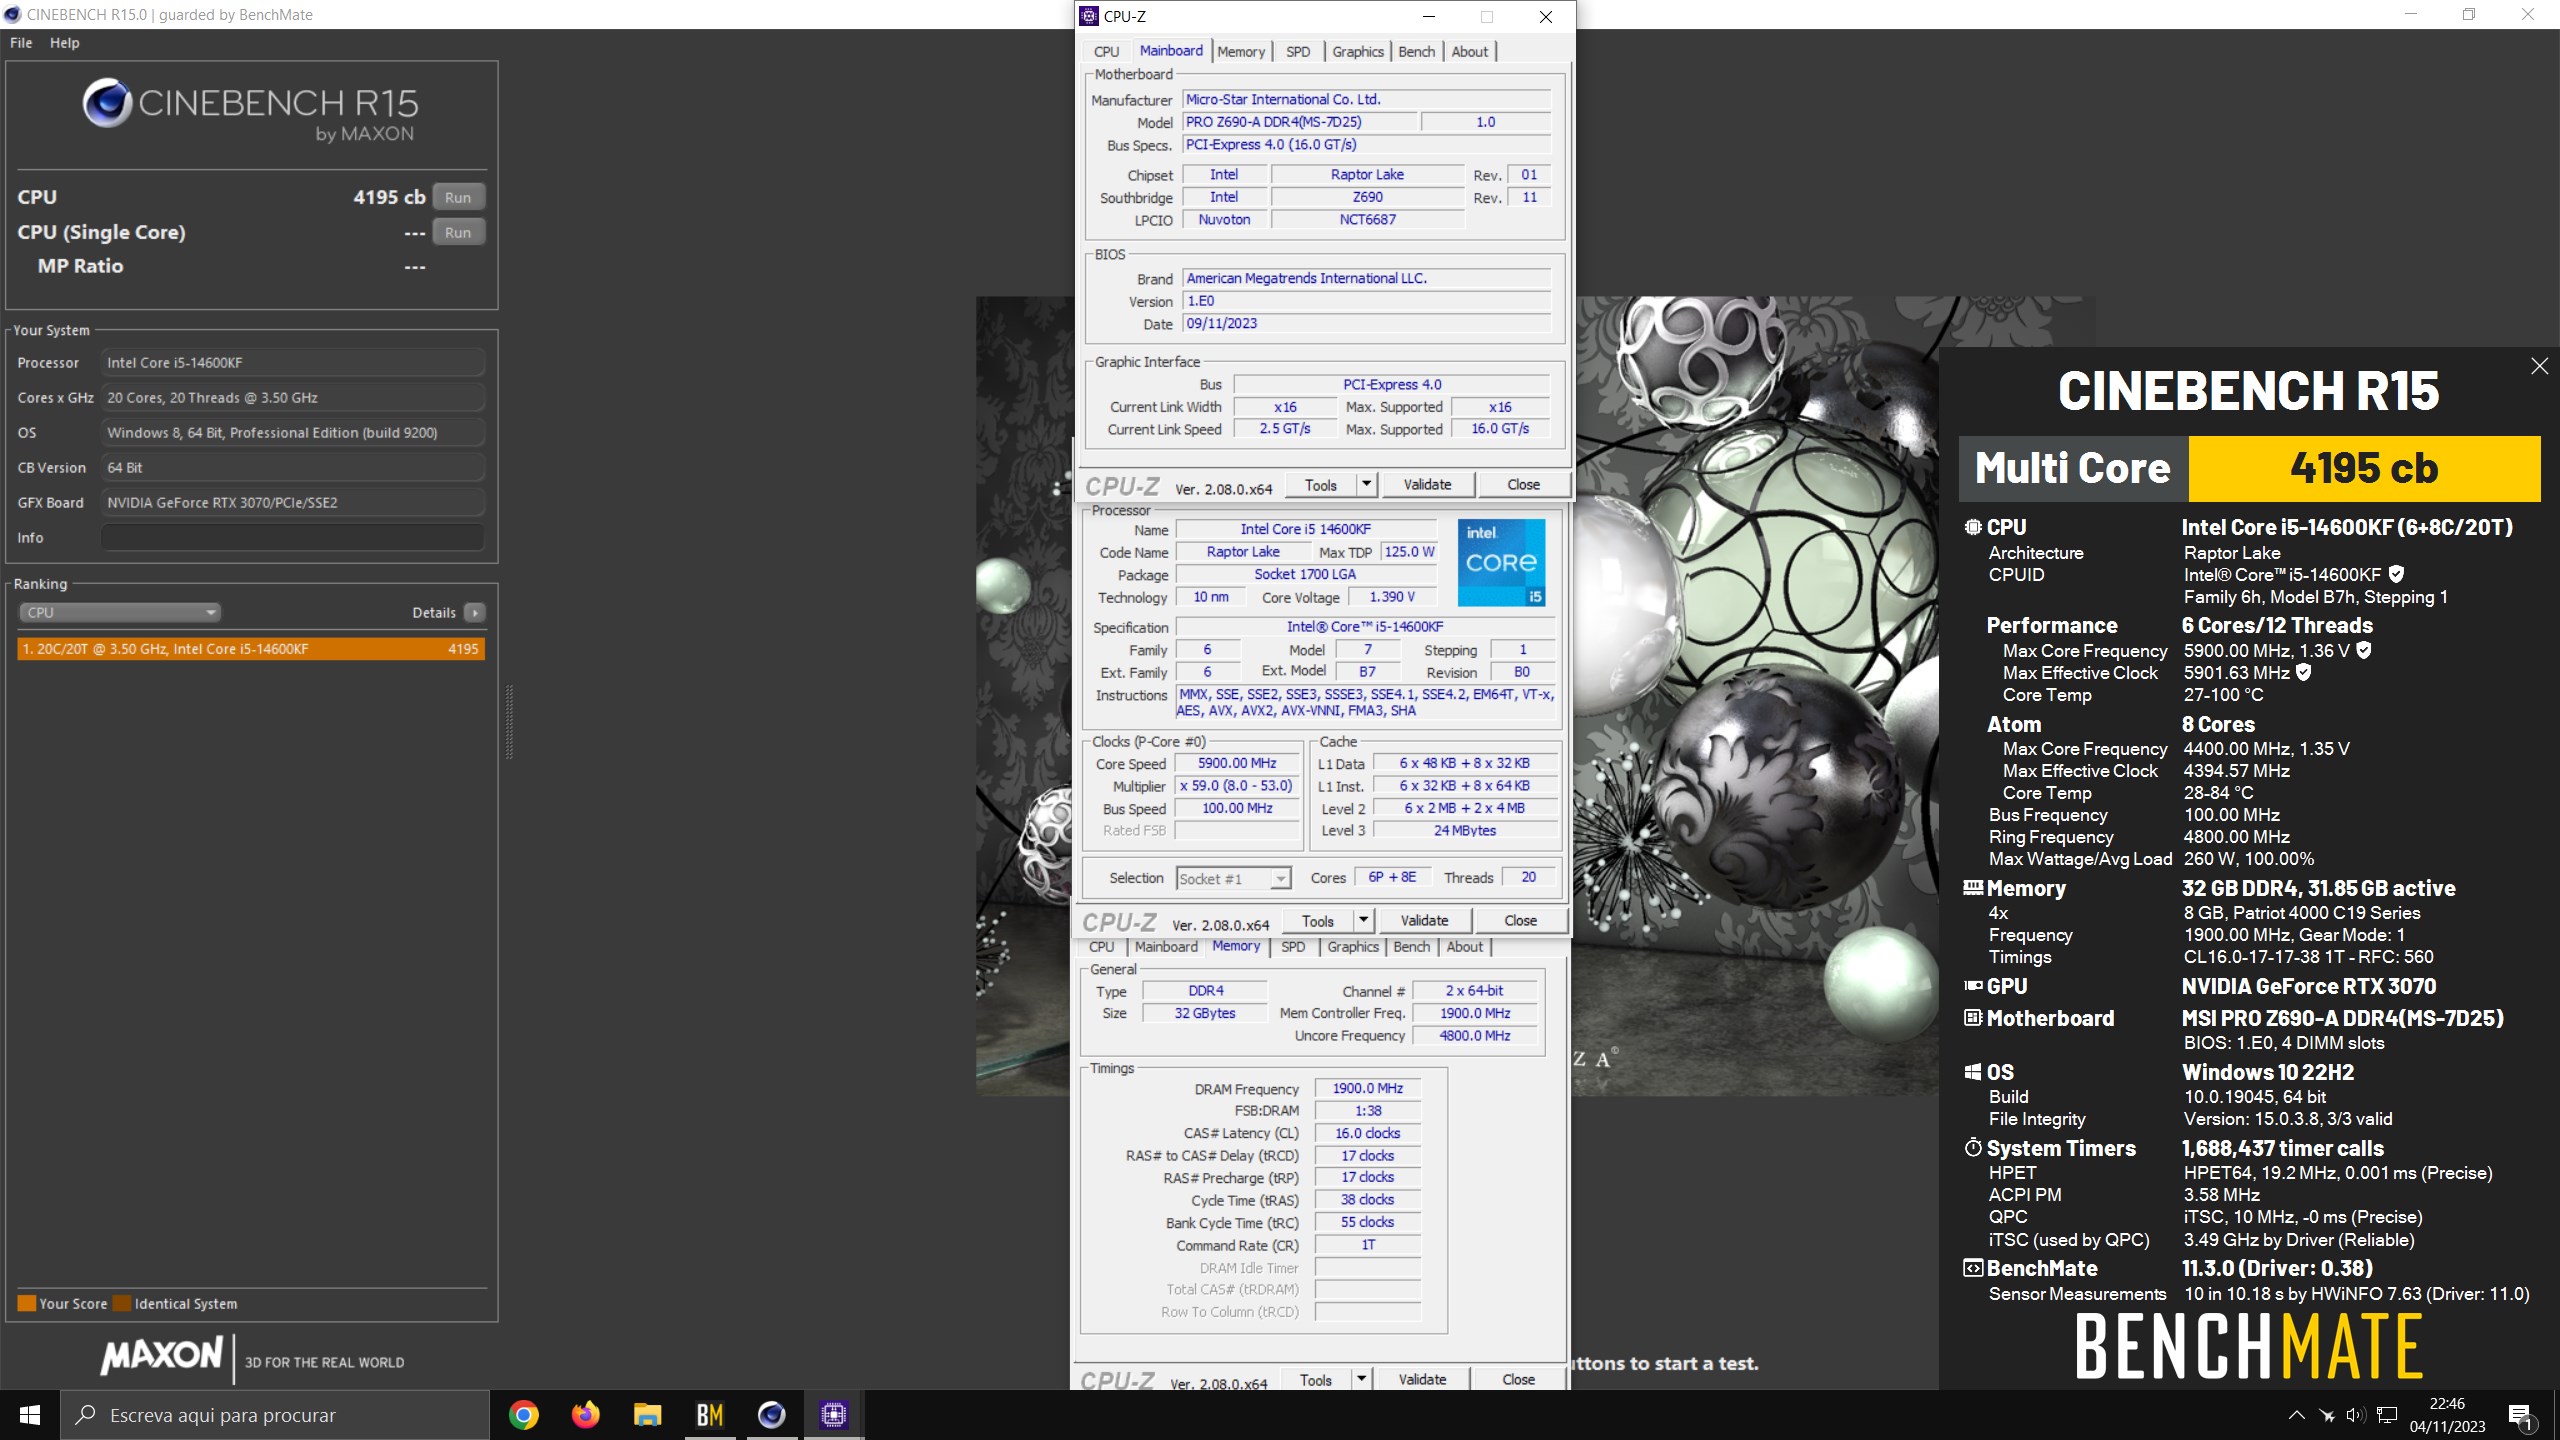The height and width of the screenshot is (1440, 2560).
Task: Select Memory tab in top CPU-Z window
Action: pos(1241,51)
